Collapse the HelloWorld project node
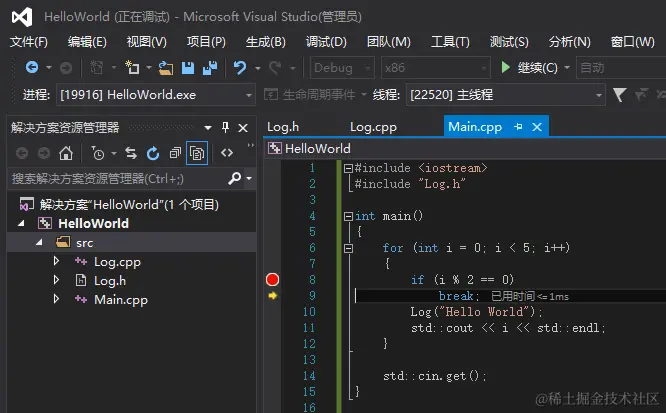 (21, 223)
